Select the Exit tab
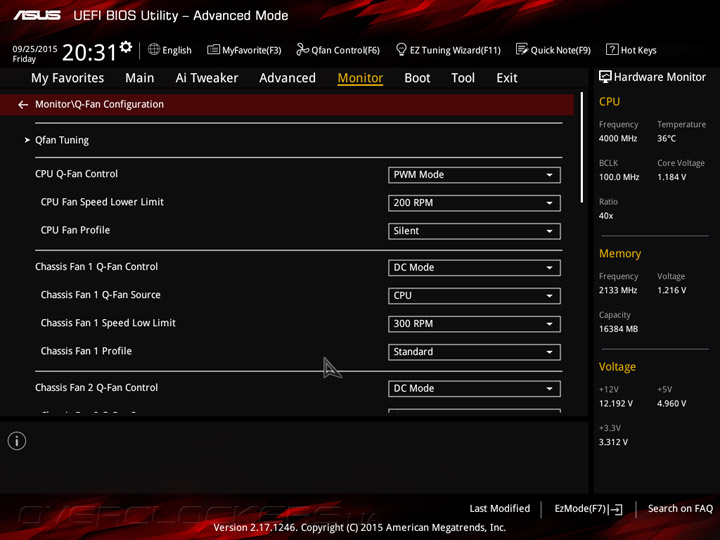Screen dimensions: 720x540 click(x=506, y=78)
